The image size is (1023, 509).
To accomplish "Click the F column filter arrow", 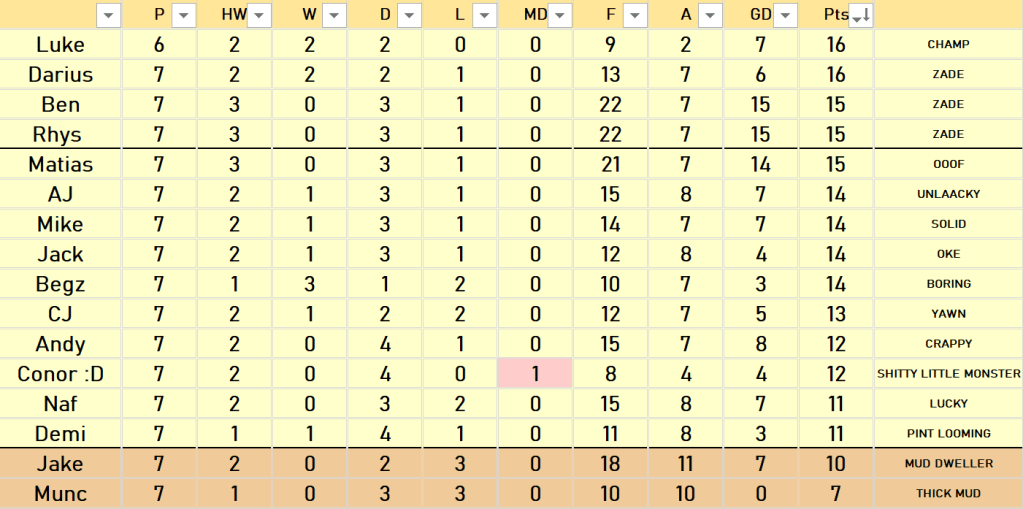I will click(x=635, y=15).
